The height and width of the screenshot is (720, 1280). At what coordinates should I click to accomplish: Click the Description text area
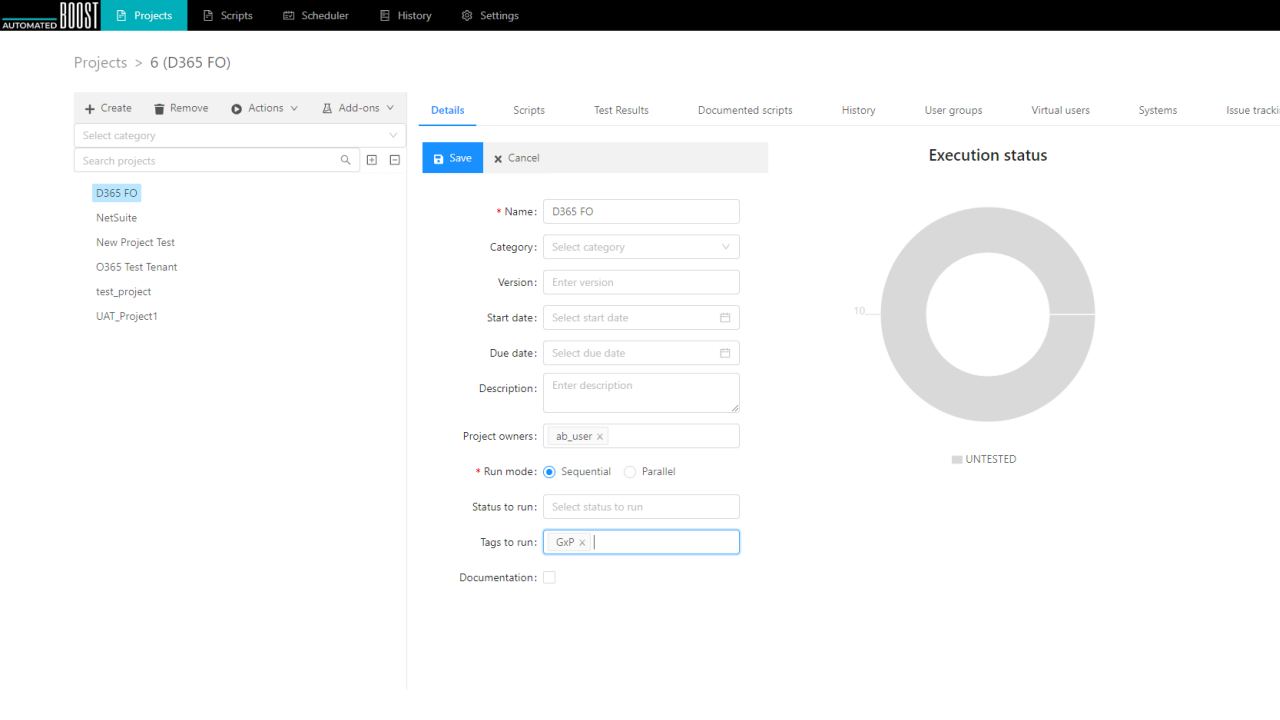(x=641, y=393)
